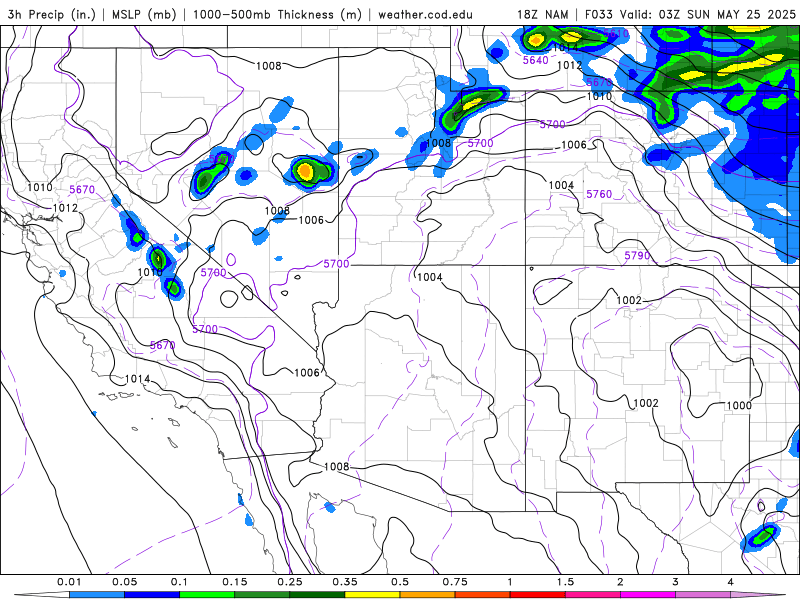Click the legend value '4'
800x600 pixels.
[x=731, y=582]
